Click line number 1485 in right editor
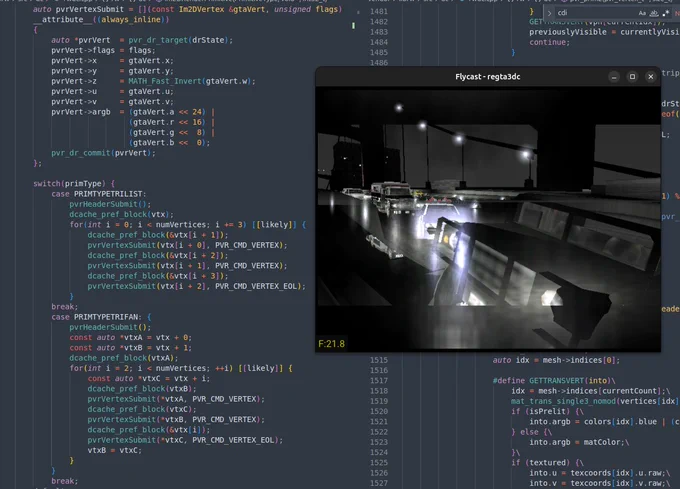 (379, 52)
